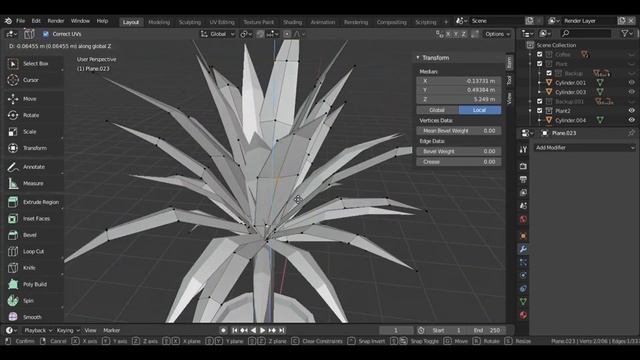Image resolution: width=640 pixels, height=360 pixels.
Task: Click the edge Bevel Weight field
Action: (x=459, y=151)
